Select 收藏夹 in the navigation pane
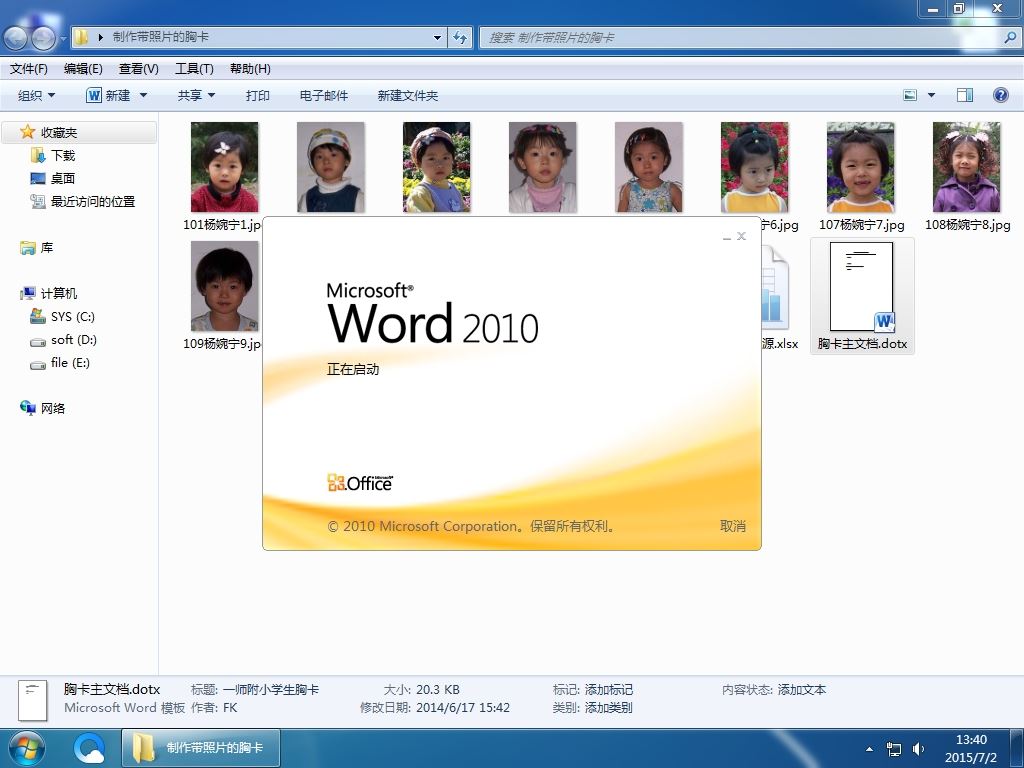The height and width of the screenshot is (768, 1024). tap(80, 133)
